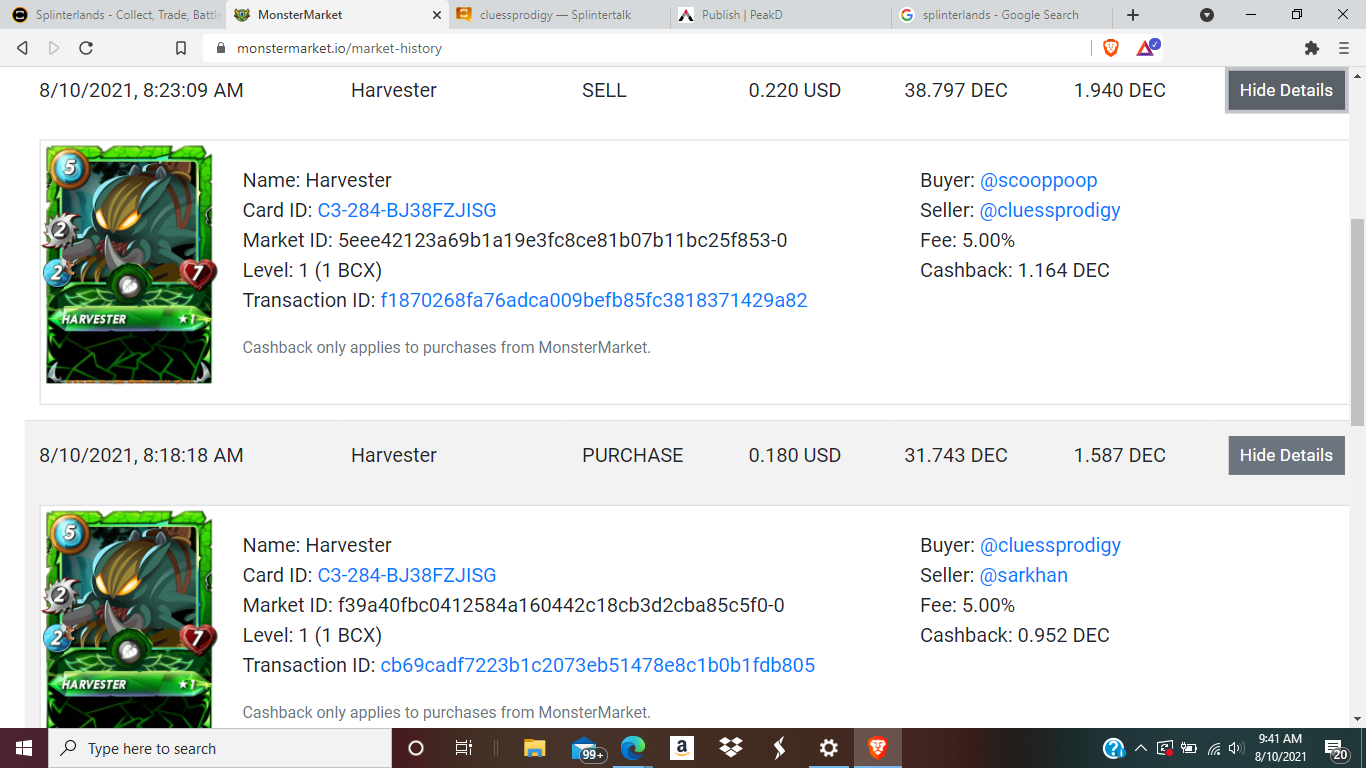
Task: Open the volume speaker tray icon
Action: click(x=1237, y=748)
